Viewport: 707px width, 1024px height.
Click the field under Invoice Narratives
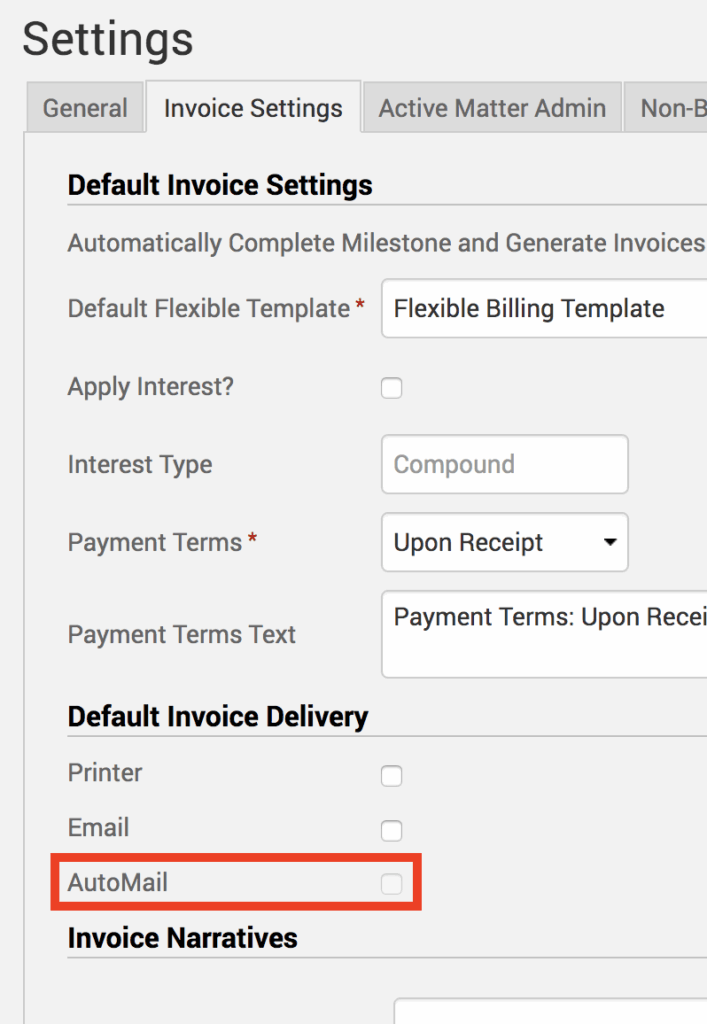[x=550, y=1010]
